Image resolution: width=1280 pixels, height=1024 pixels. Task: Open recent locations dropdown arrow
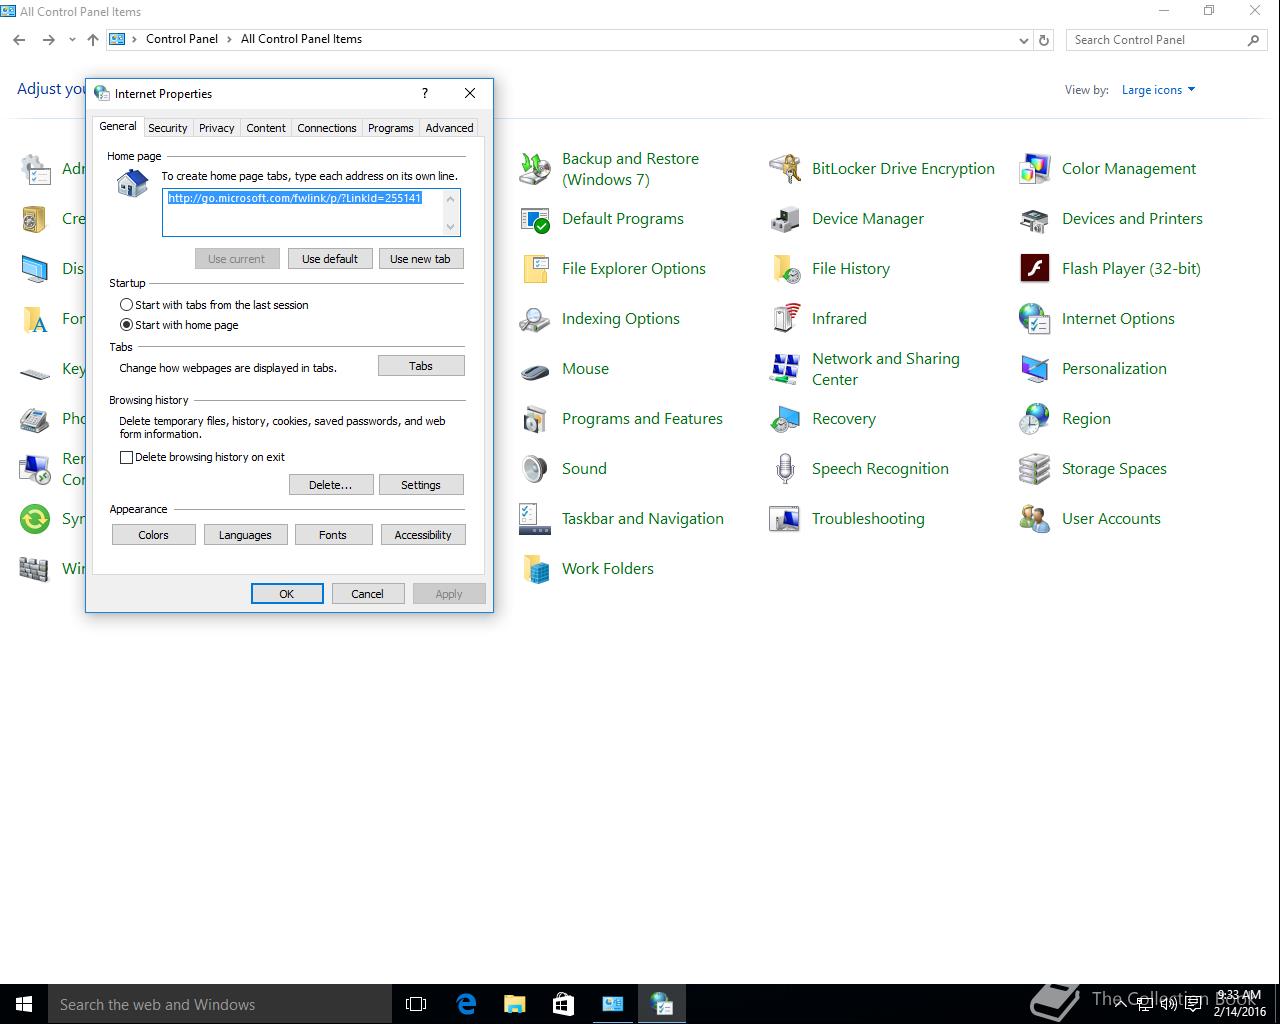(72, 40)
